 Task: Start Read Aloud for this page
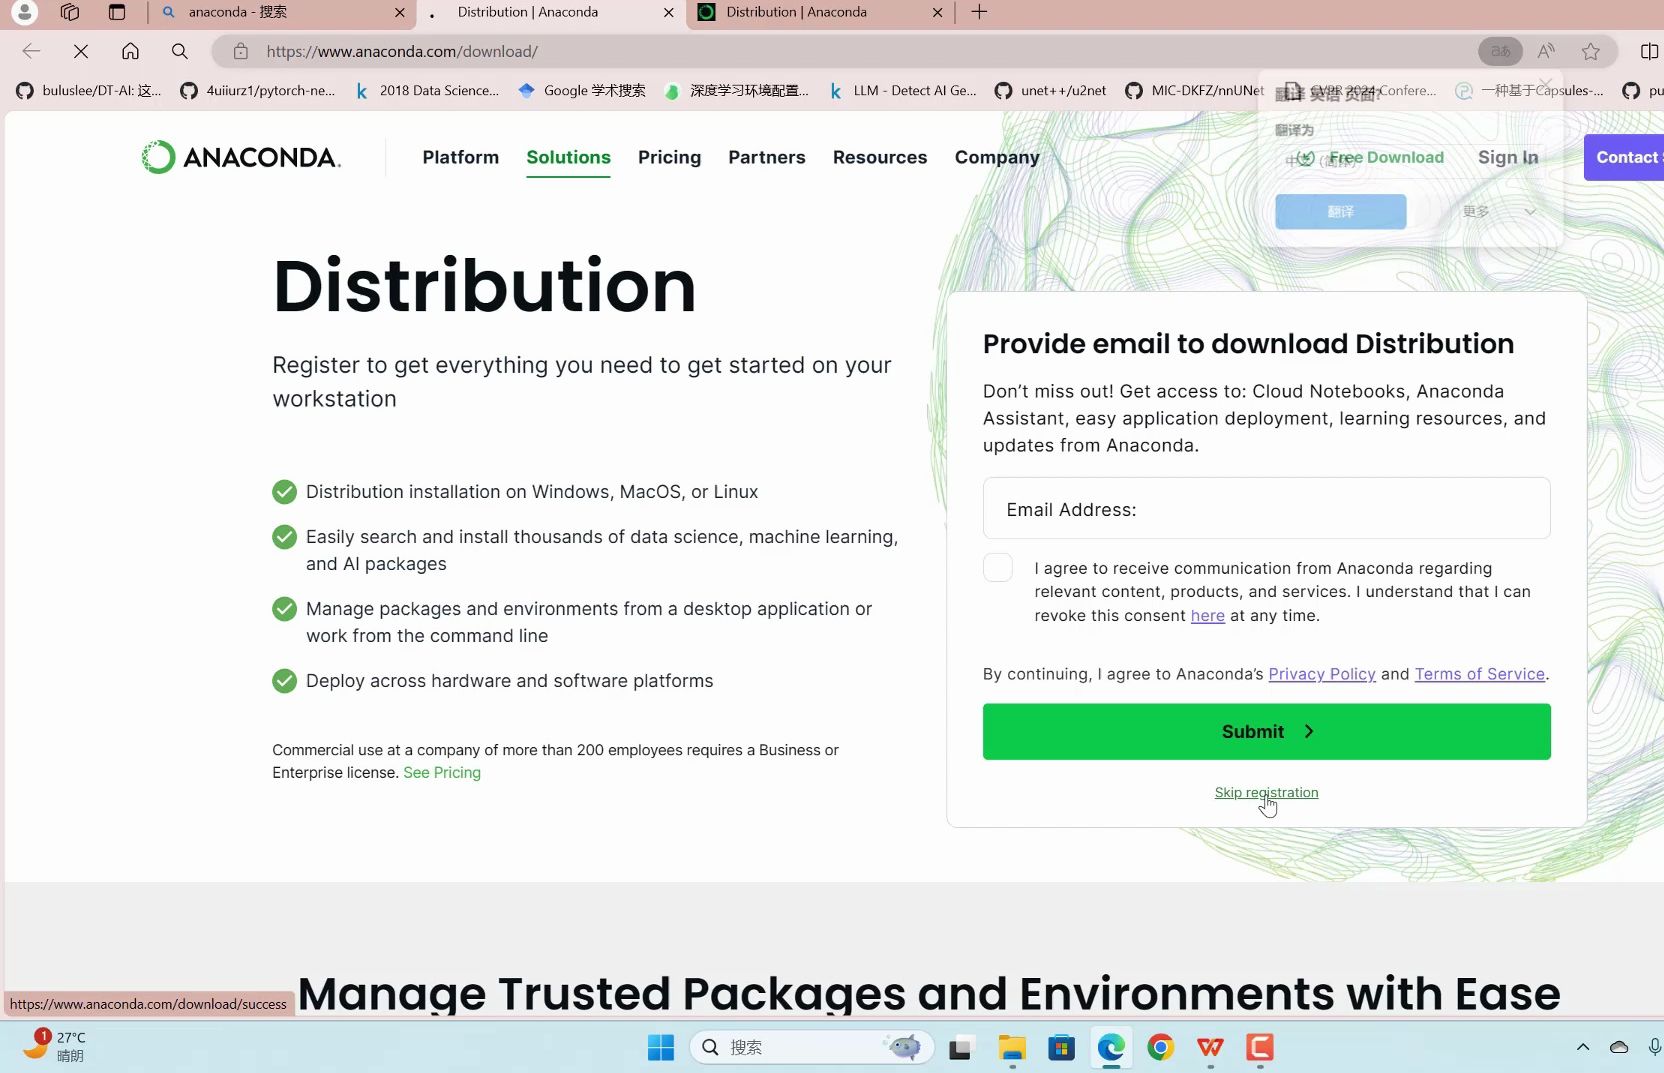1546,51
